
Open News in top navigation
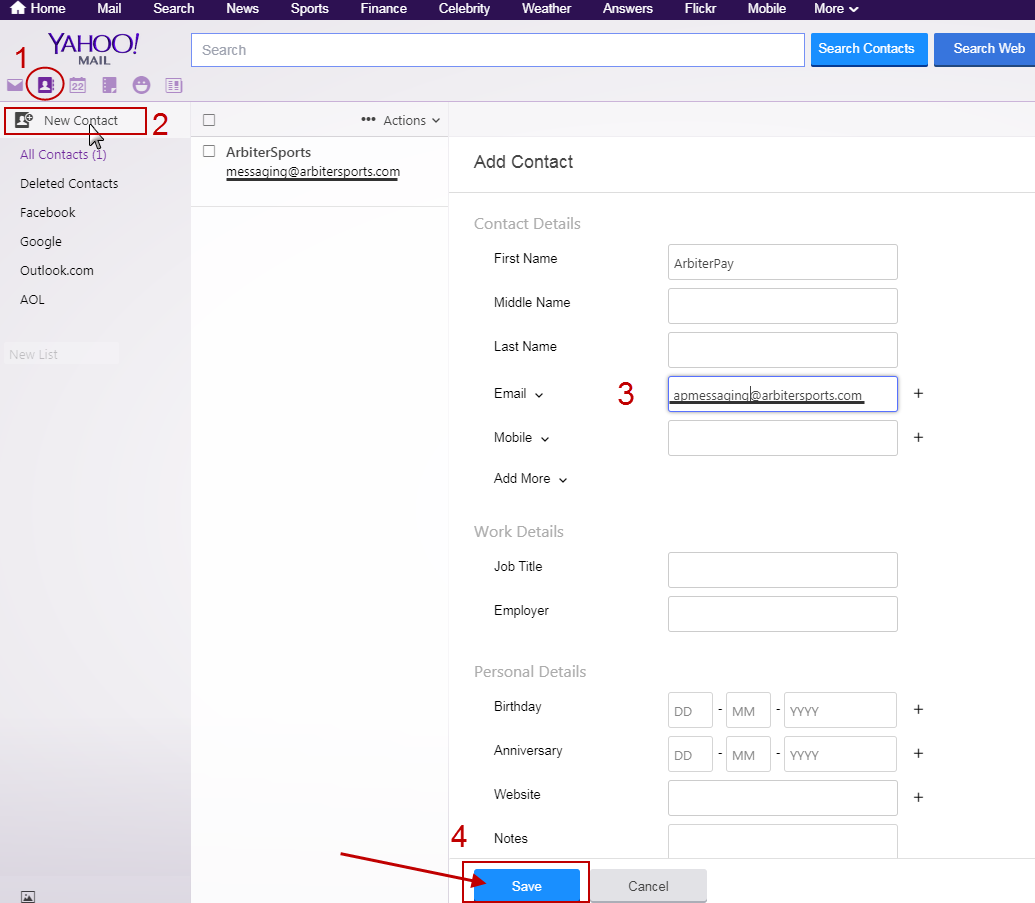point(242,9)
